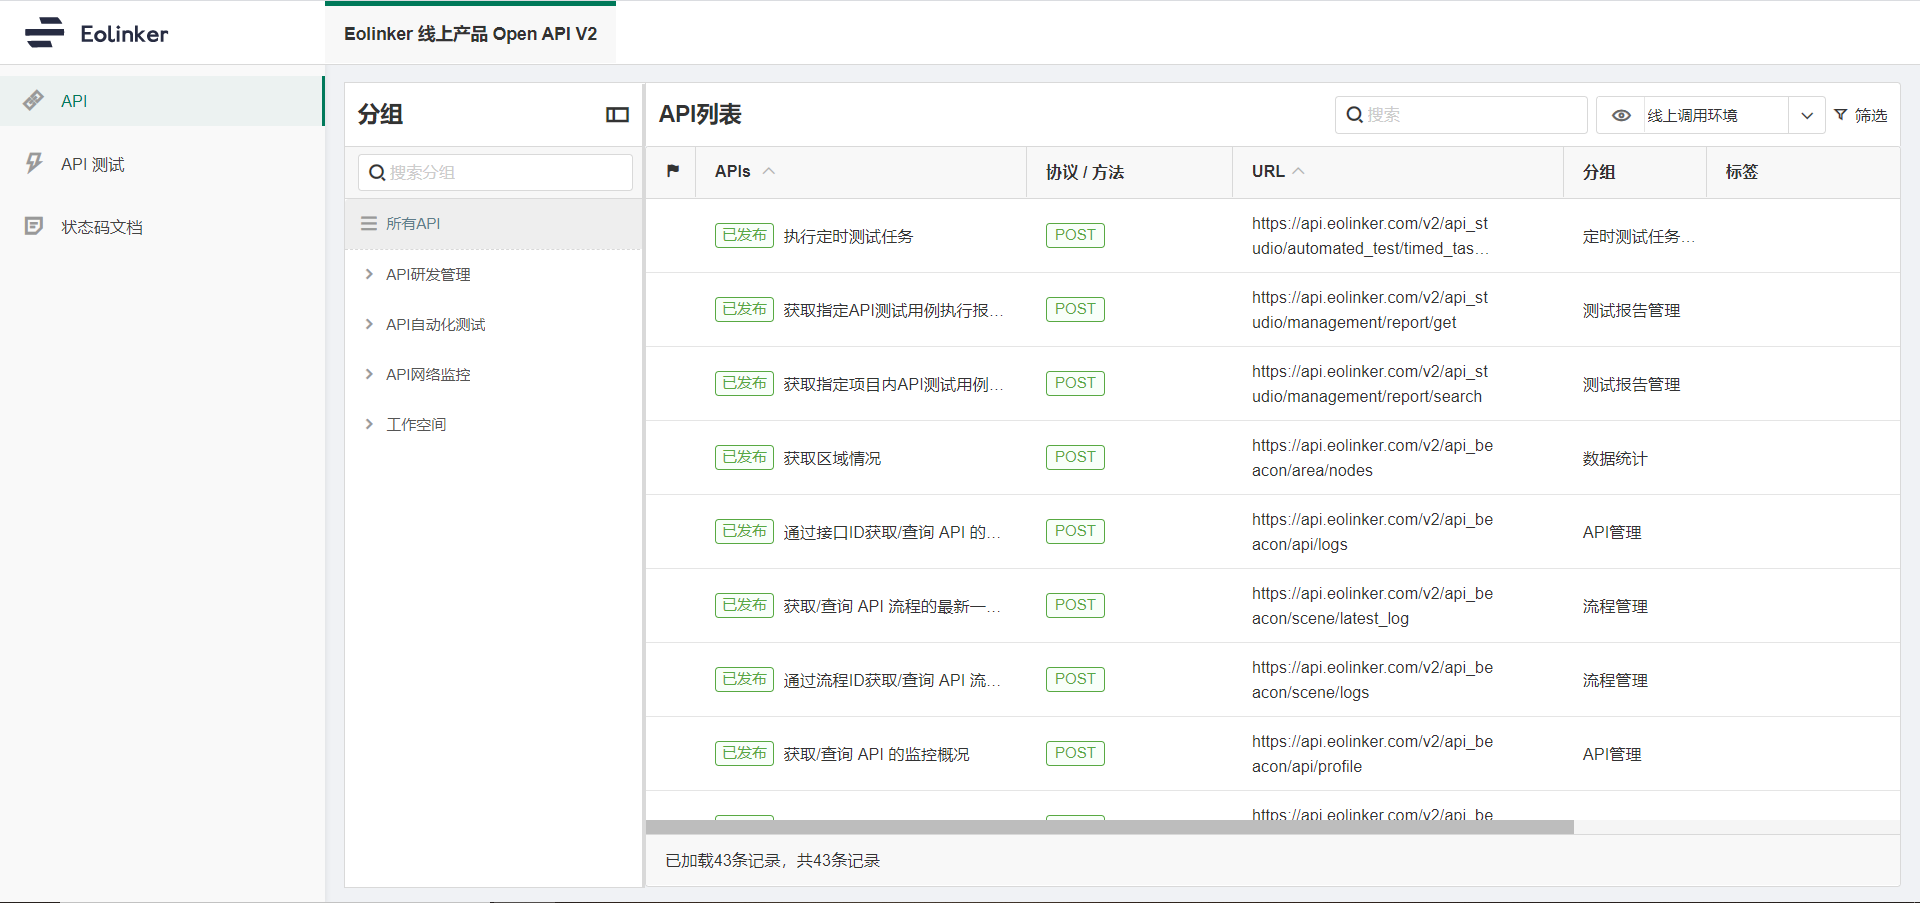Open the 获取指定项目内API测试用例… API

[893, 384]
